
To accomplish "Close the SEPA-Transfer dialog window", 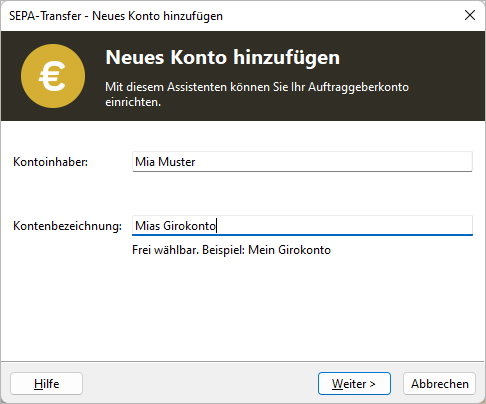I will (x=470, y=15).
